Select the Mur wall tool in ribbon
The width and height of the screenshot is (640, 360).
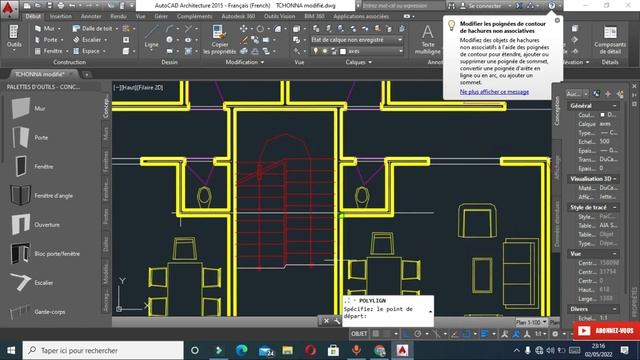[x=45, y=28]
